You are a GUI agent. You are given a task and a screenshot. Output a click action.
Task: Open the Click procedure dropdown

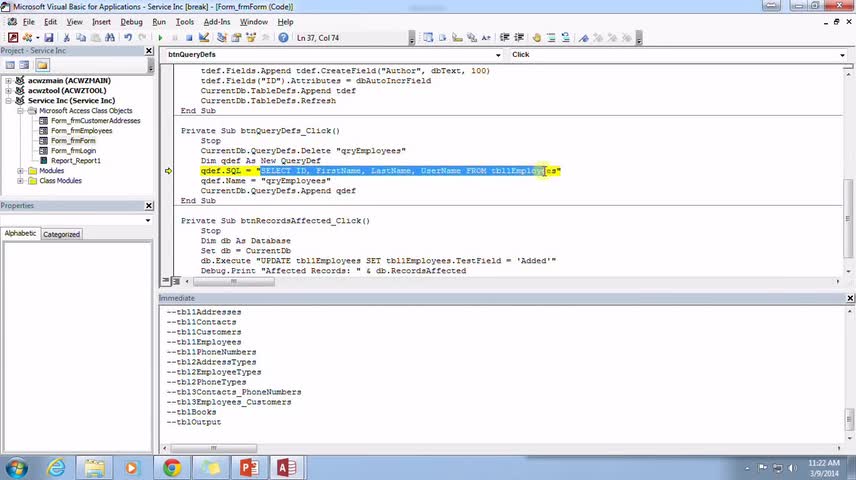(x=842, y=55)
